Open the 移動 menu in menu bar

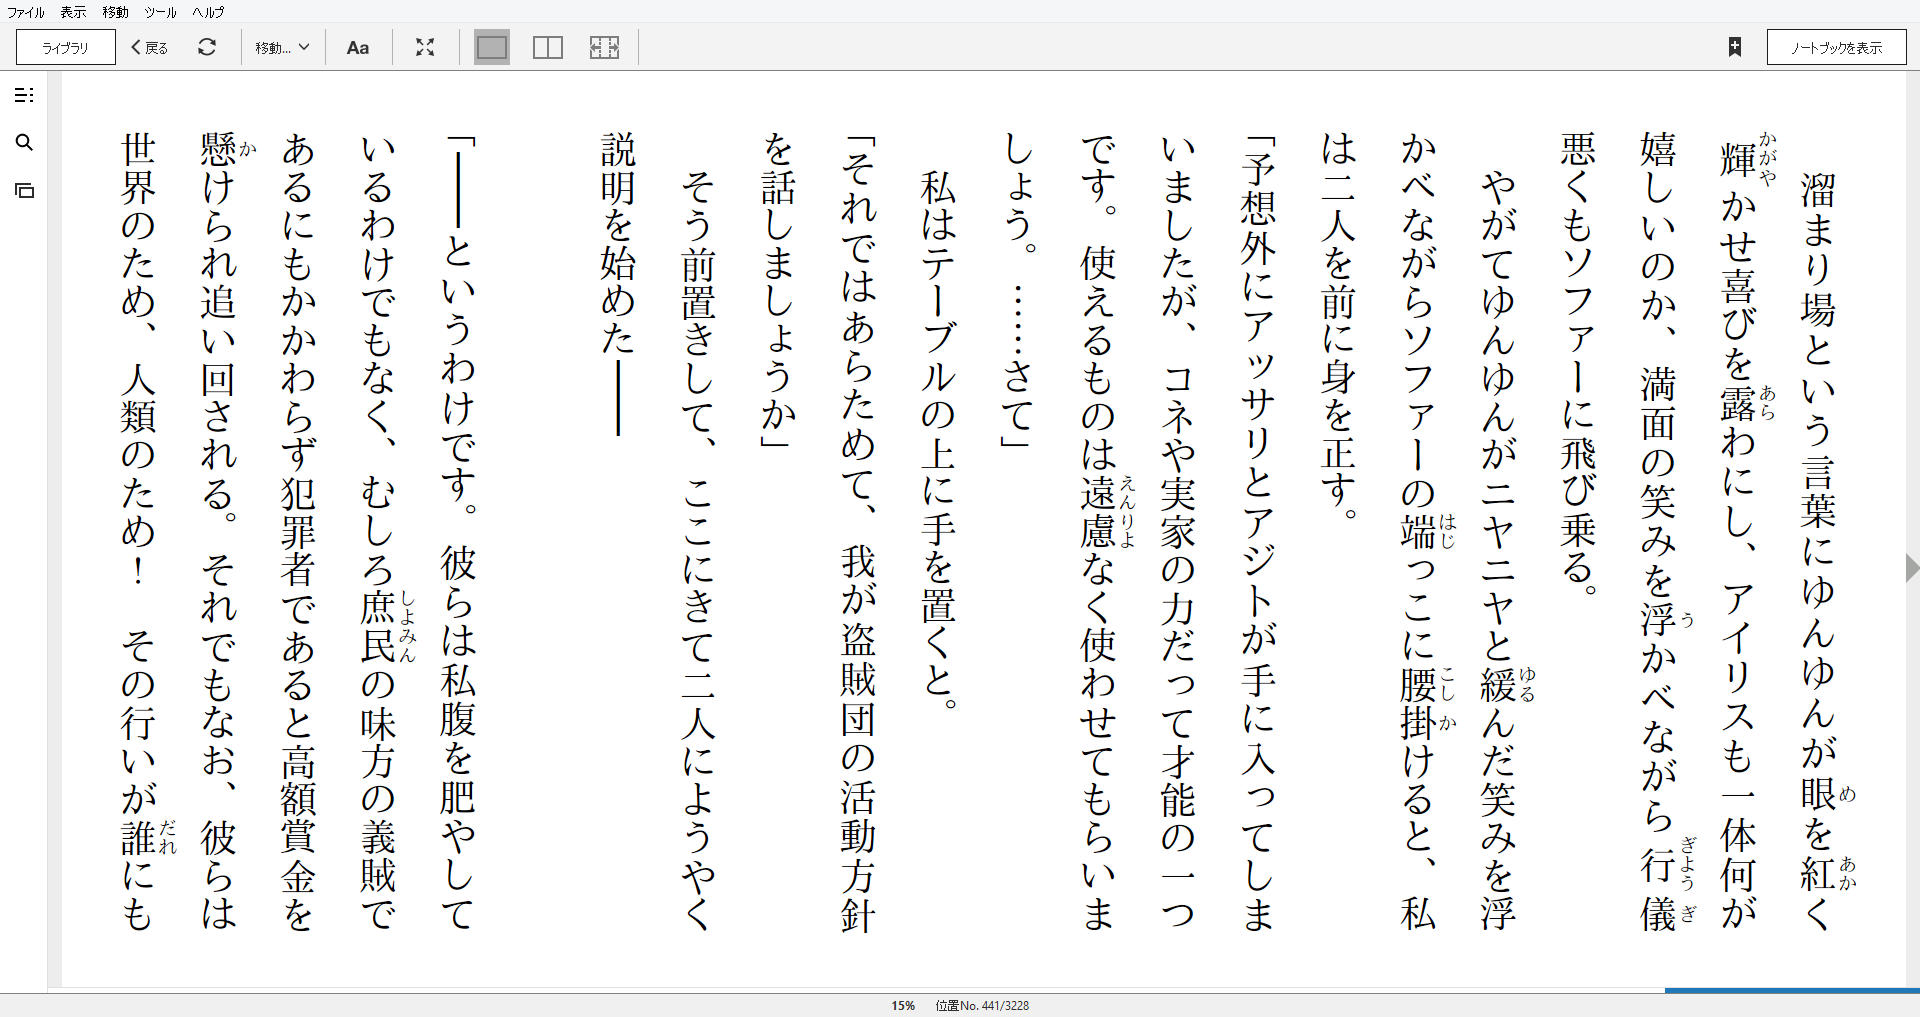[x=115, y=12]
